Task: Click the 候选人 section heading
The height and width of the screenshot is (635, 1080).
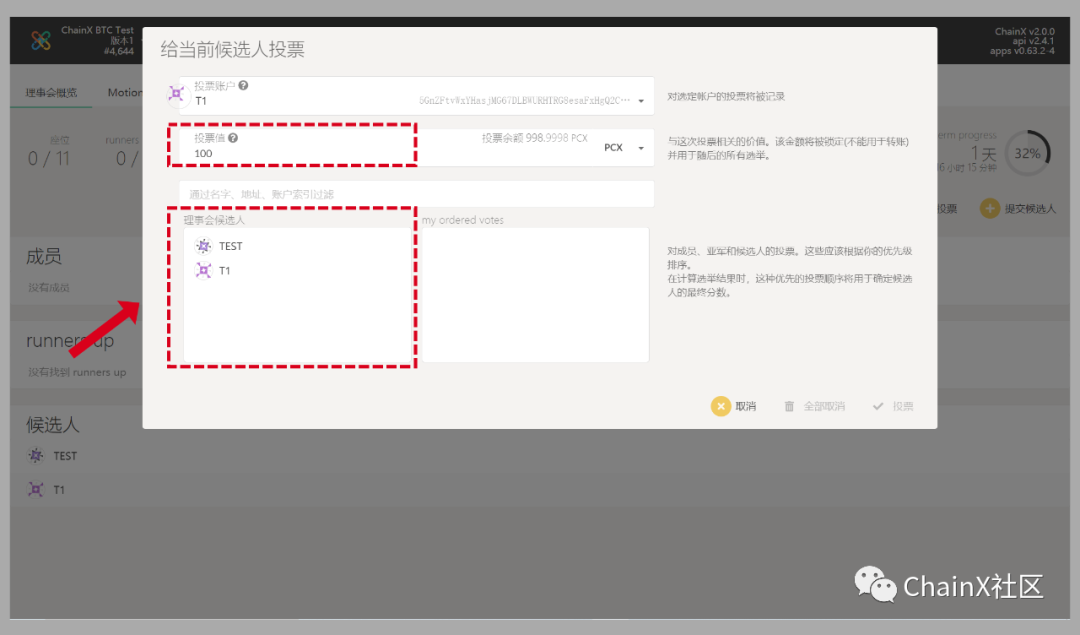Action: pyautogui.click(x=53, y=425)
